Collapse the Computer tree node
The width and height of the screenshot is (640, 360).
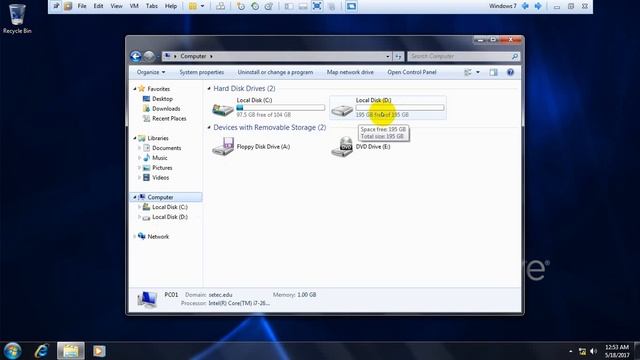pos(135,197)
